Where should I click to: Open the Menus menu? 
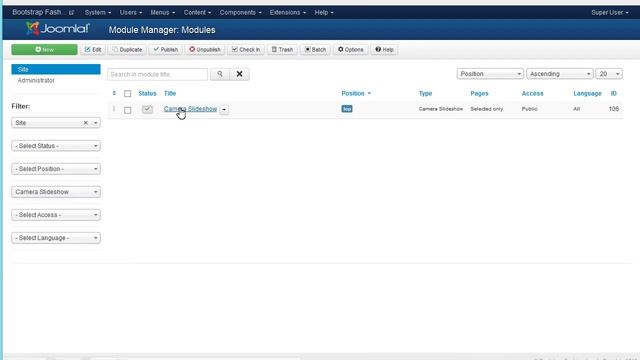coord(162,13)
